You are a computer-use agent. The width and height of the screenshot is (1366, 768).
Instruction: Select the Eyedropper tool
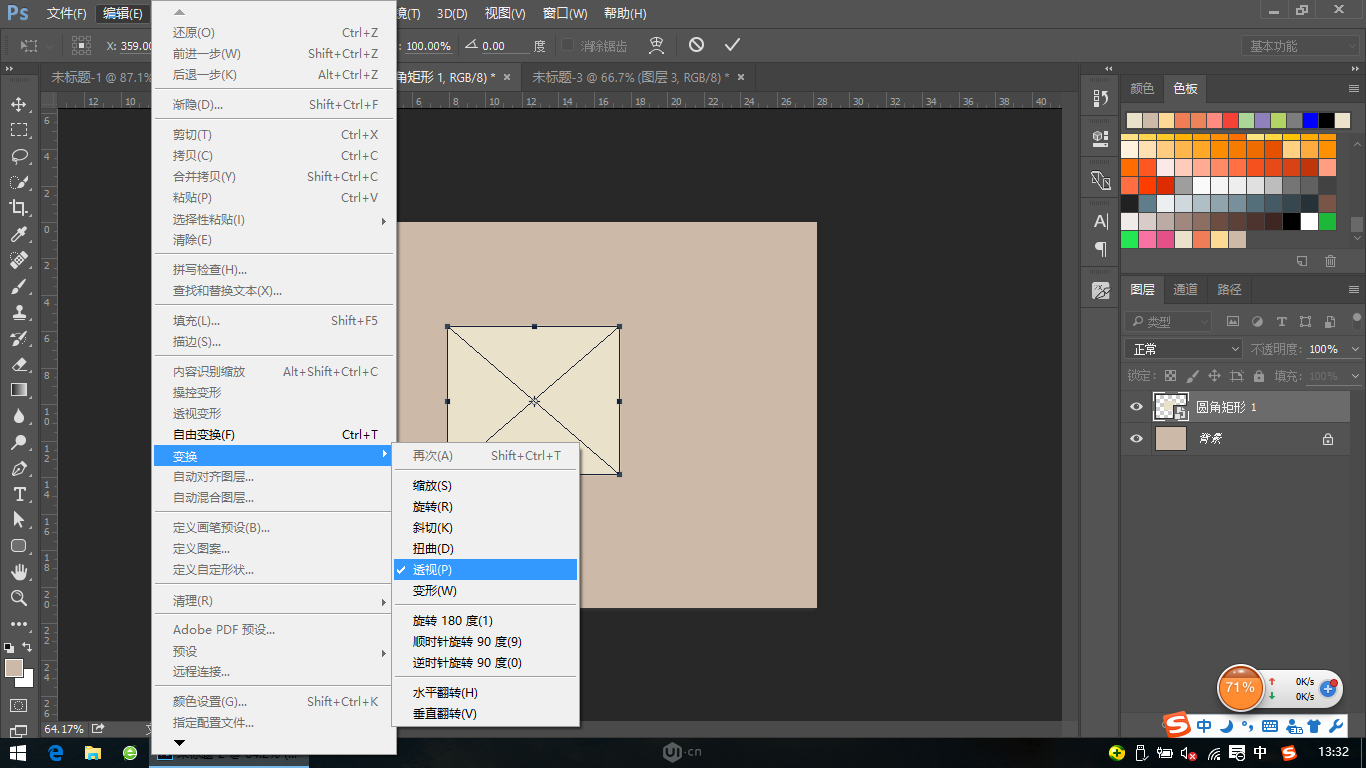coord(19,234)
